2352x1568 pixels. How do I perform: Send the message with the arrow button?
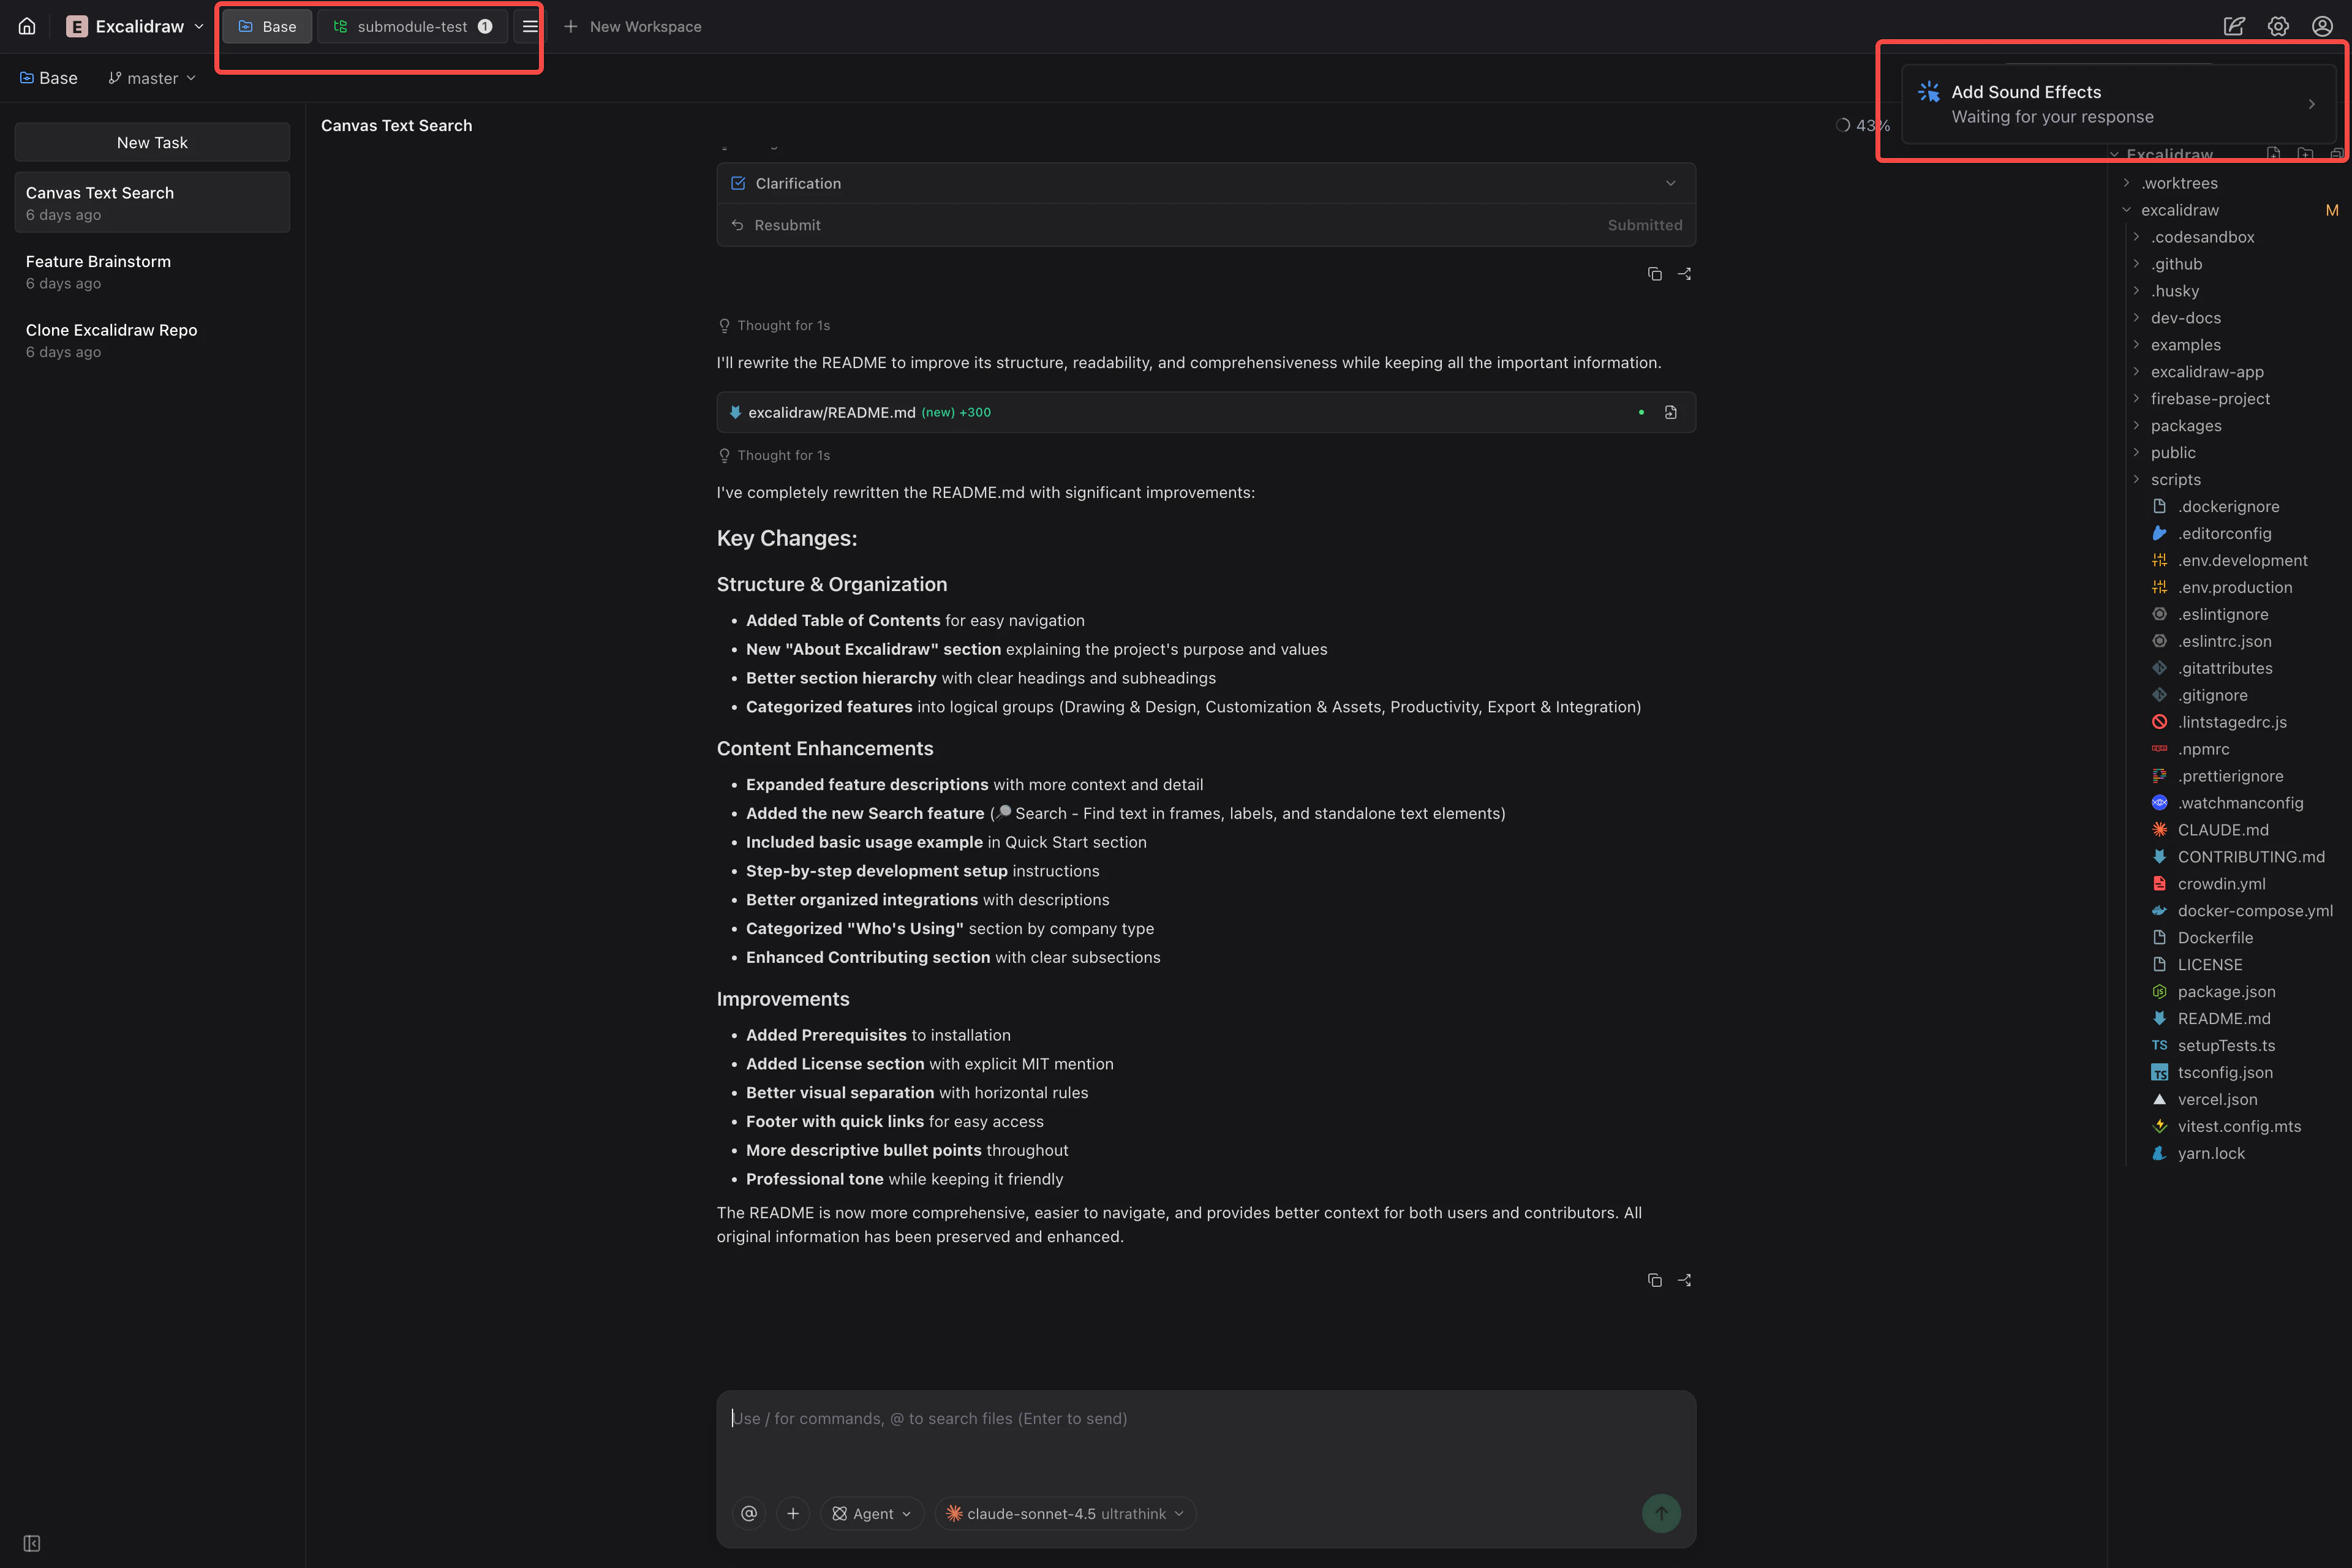tap(1661, 1513)
